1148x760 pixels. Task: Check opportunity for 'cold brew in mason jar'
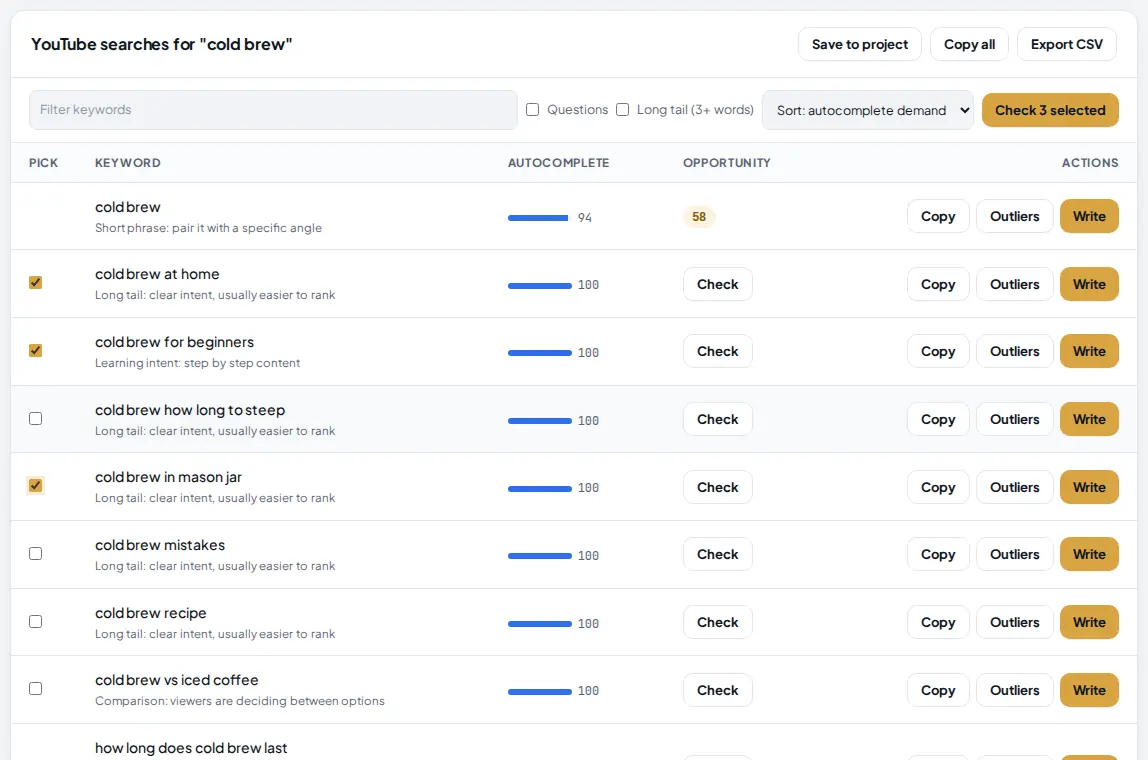click(718, 487)
